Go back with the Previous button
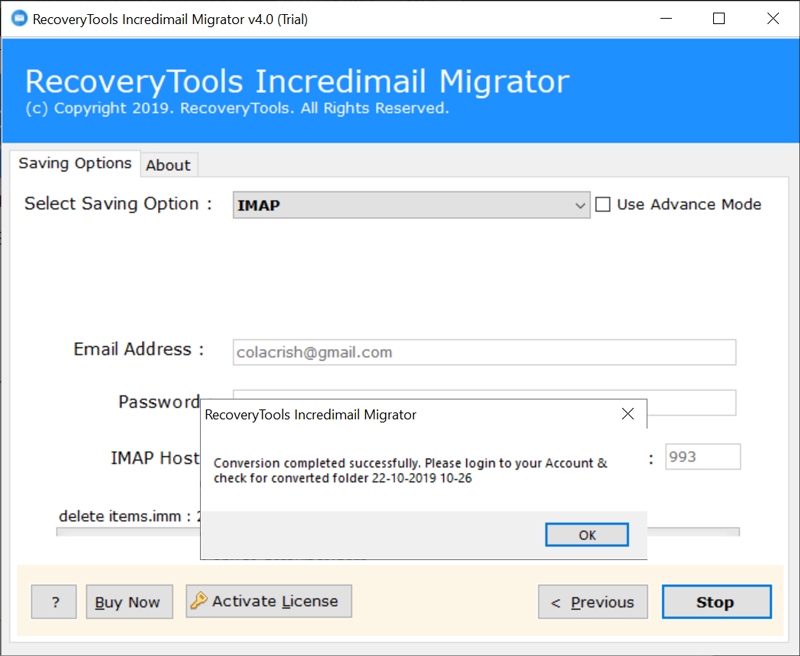The height and width of the screenshot is (656, 800). tap(593, 602)
